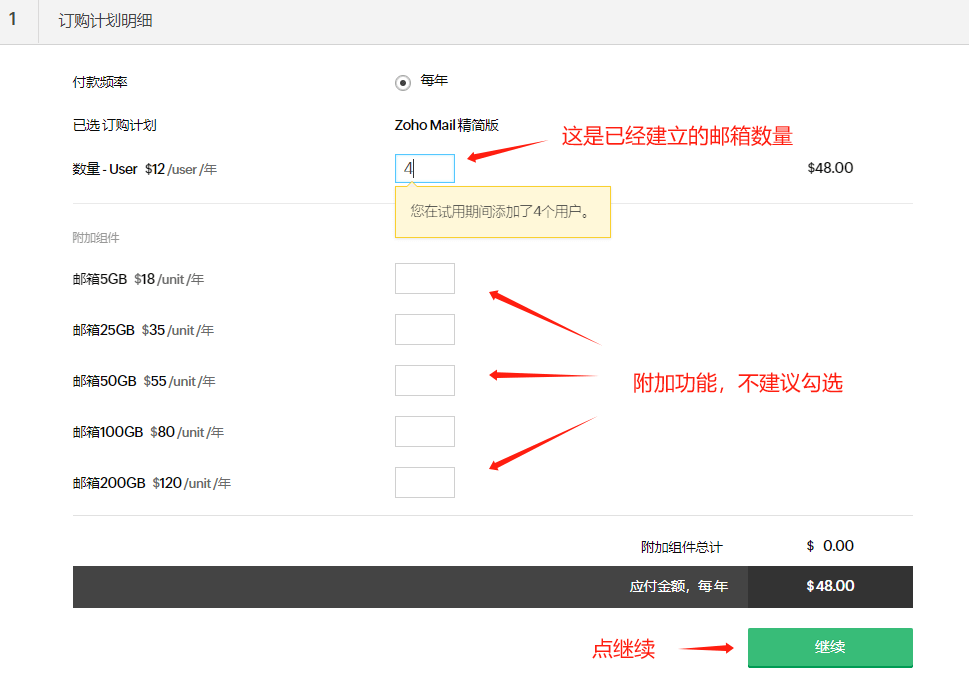Viewport: 969px width, 684px height.
Task: Click the 应付金额 total $48.00 in dark bar
Action: (x=830, y=586)
